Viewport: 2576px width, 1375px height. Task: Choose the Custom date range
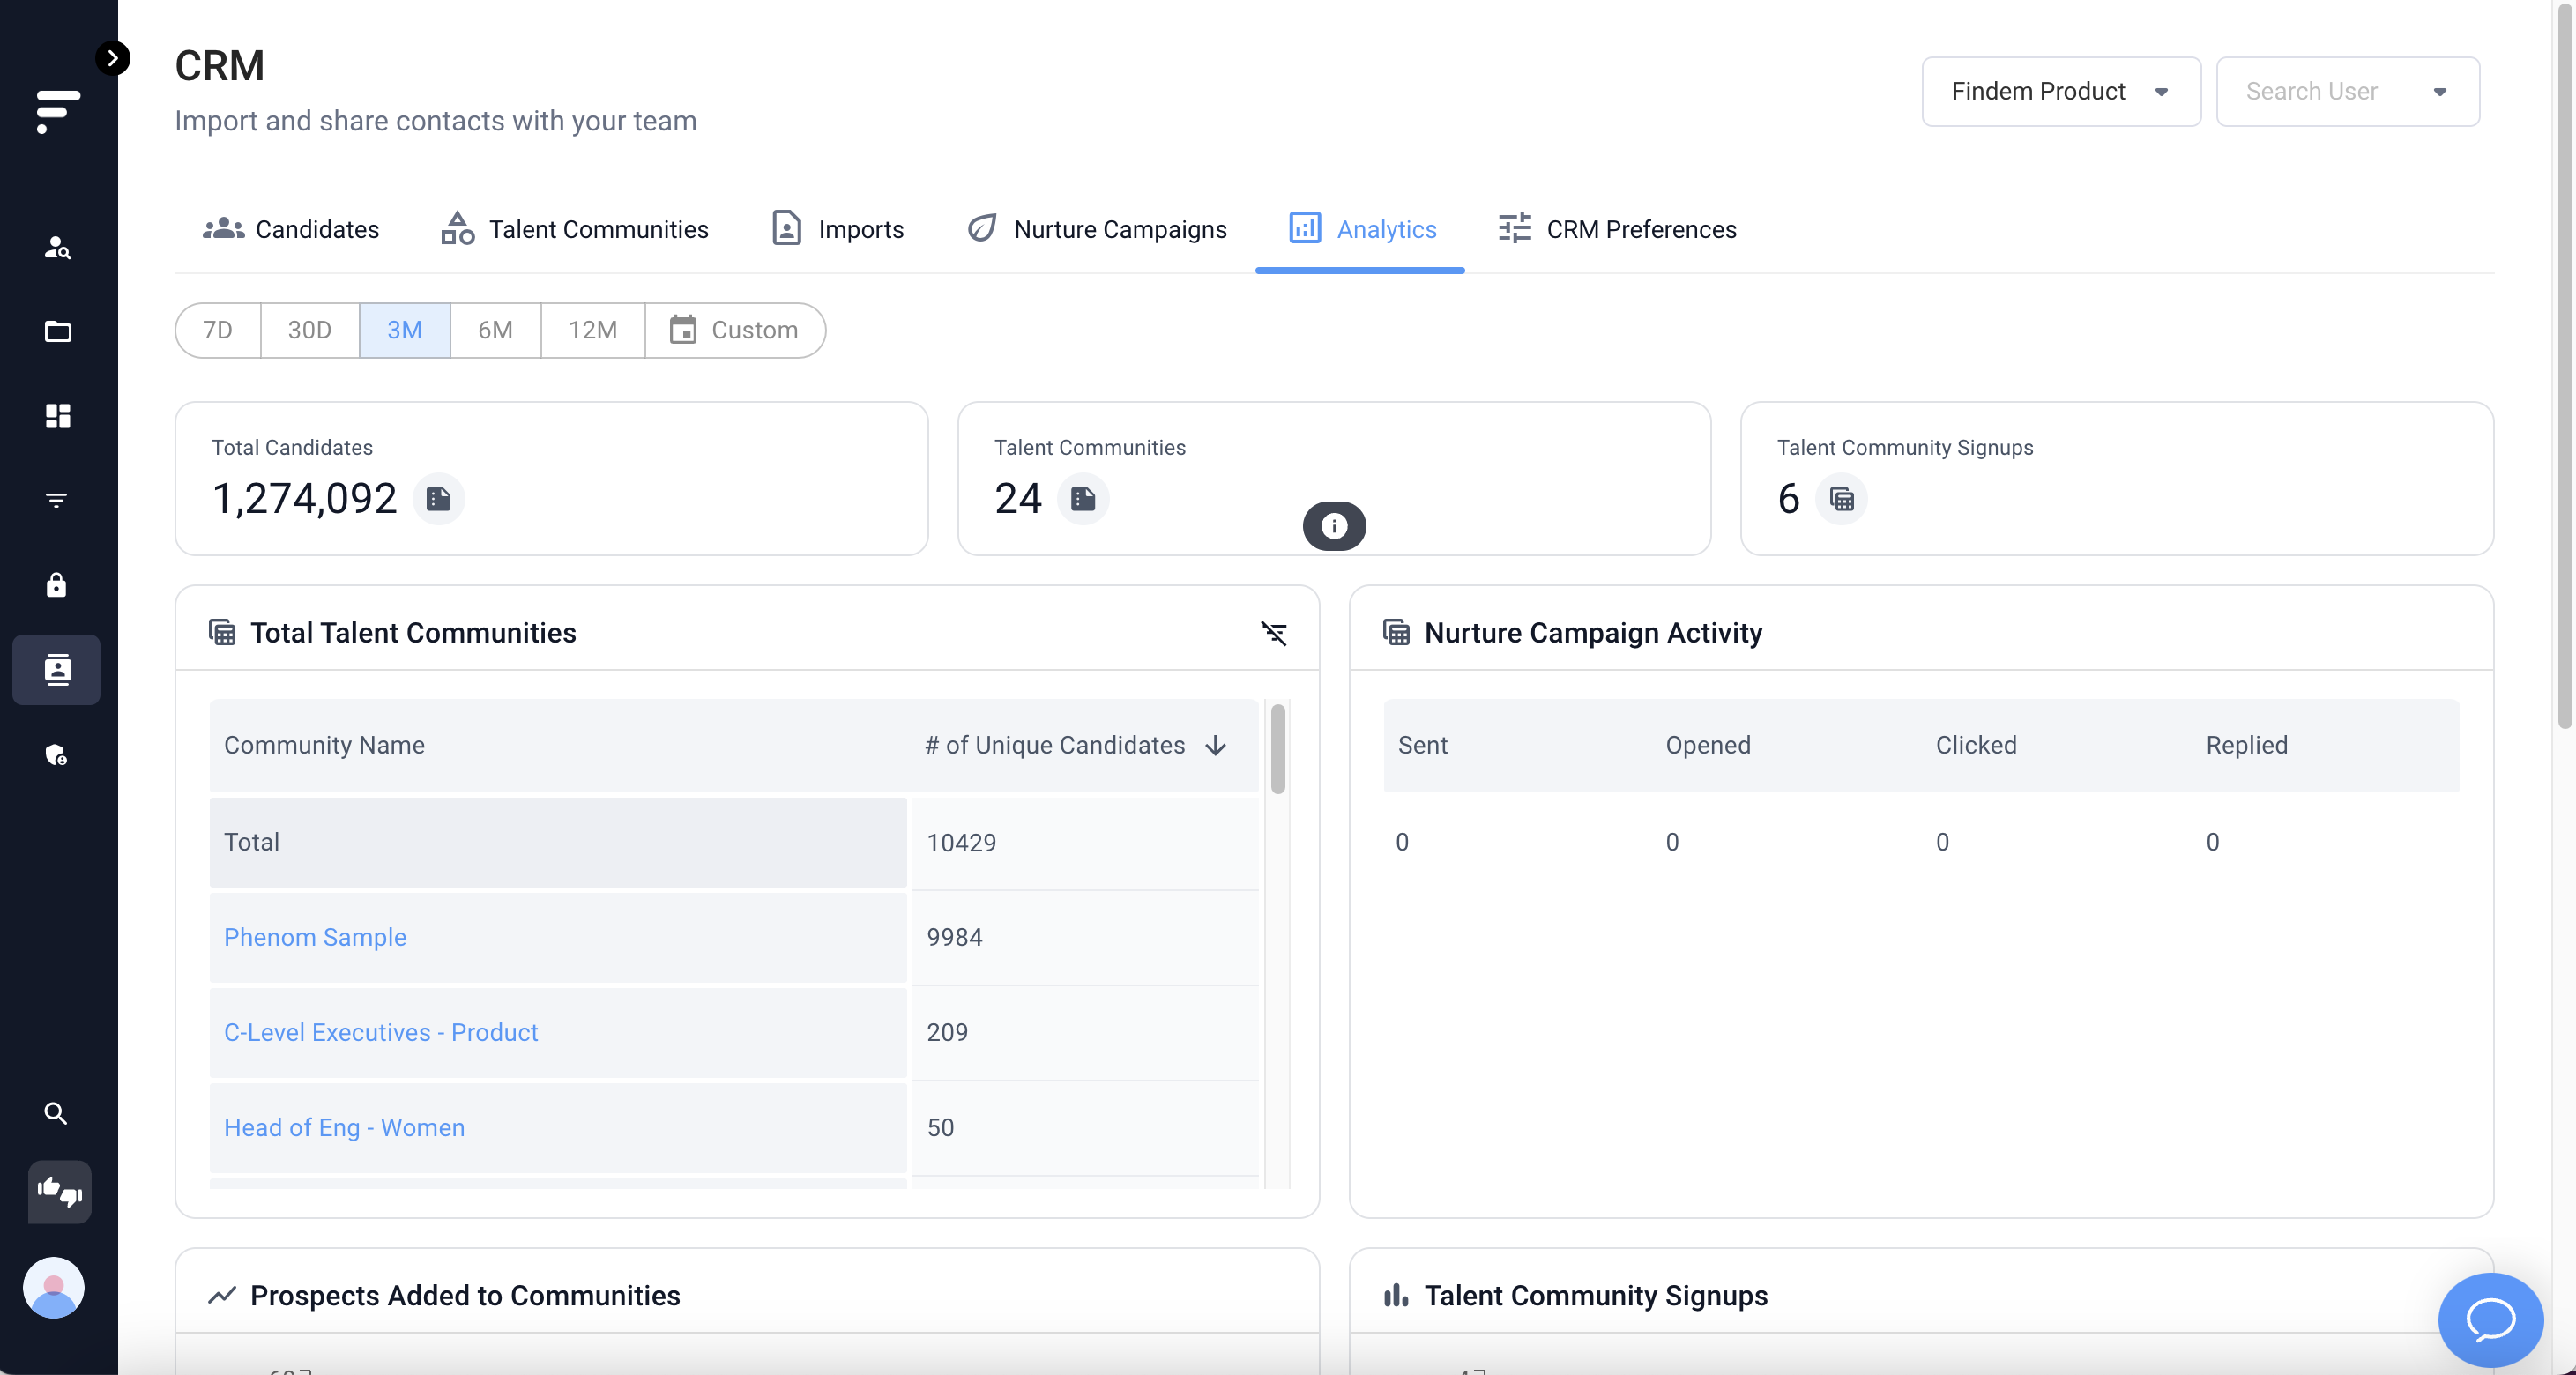point(735,330)
